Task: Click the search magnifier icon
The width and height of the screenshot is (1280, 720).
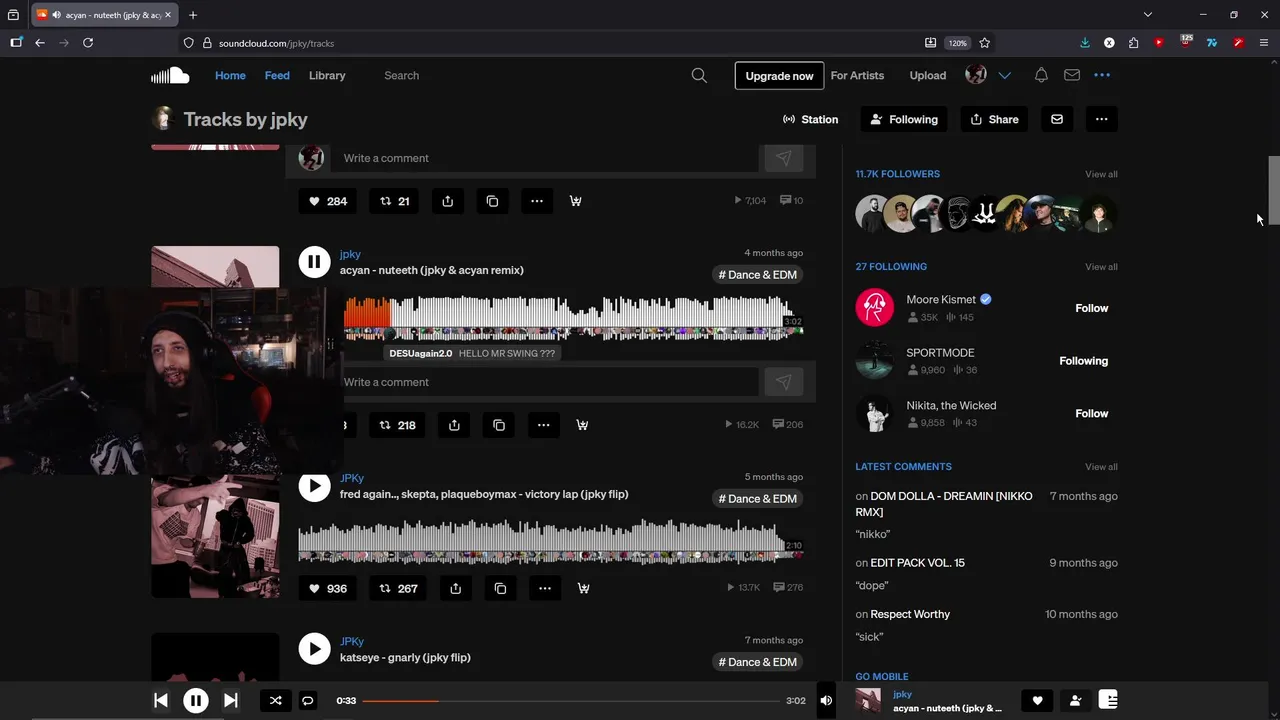Action: click(699, 75)
